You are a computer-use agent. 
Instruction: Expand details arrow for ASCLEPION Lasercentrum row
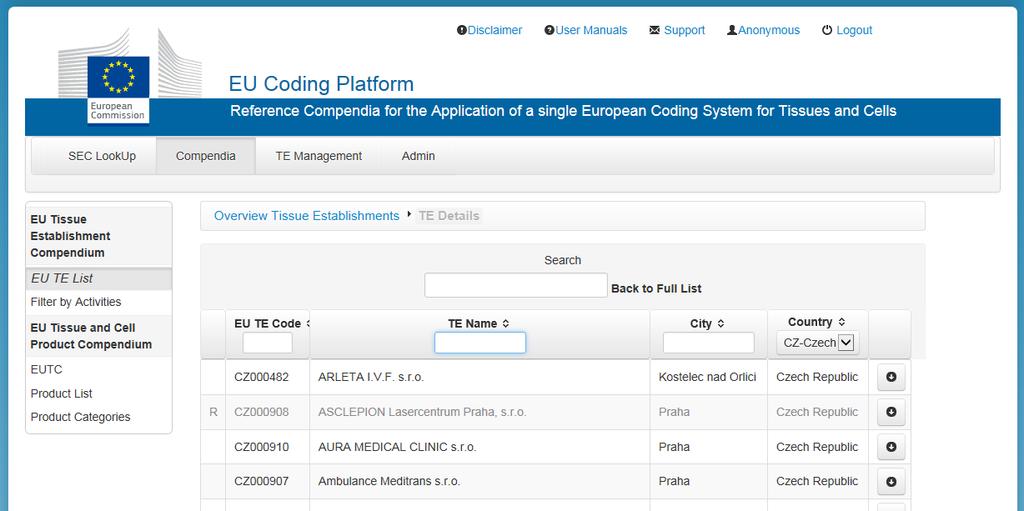point(891,412)
